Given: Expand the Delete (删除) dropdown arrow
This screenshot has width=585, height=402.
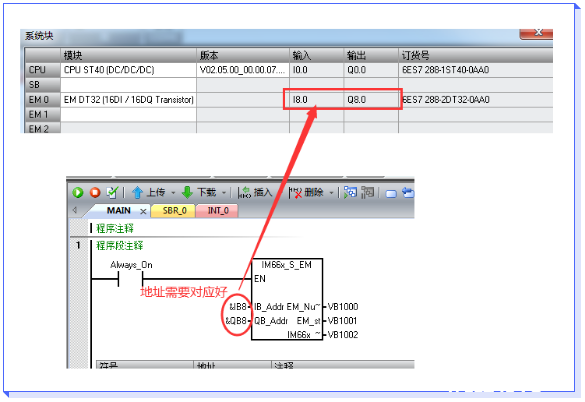Looking at the screenshot, I should 331,193.
